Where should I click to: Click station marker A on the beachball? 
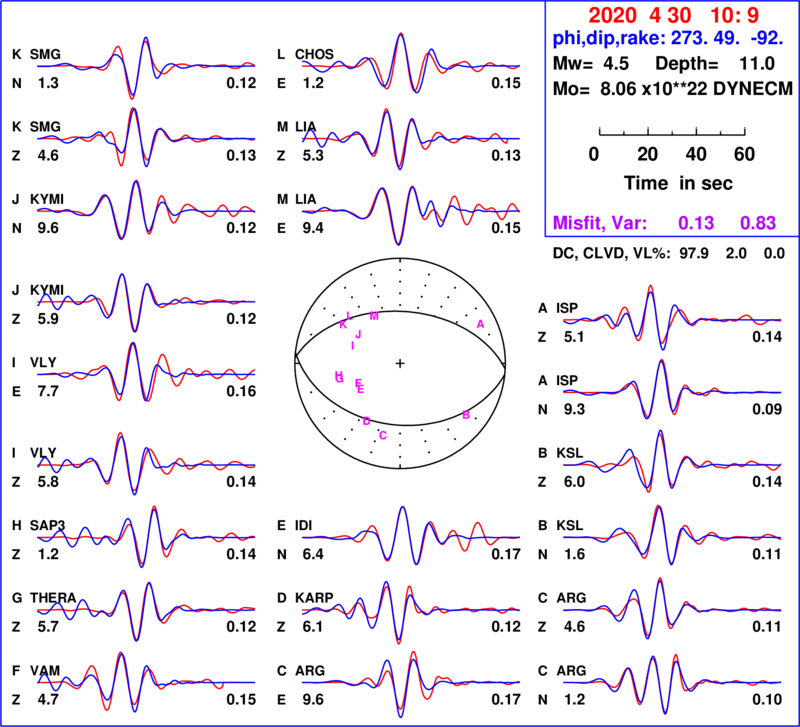(480, 324)
